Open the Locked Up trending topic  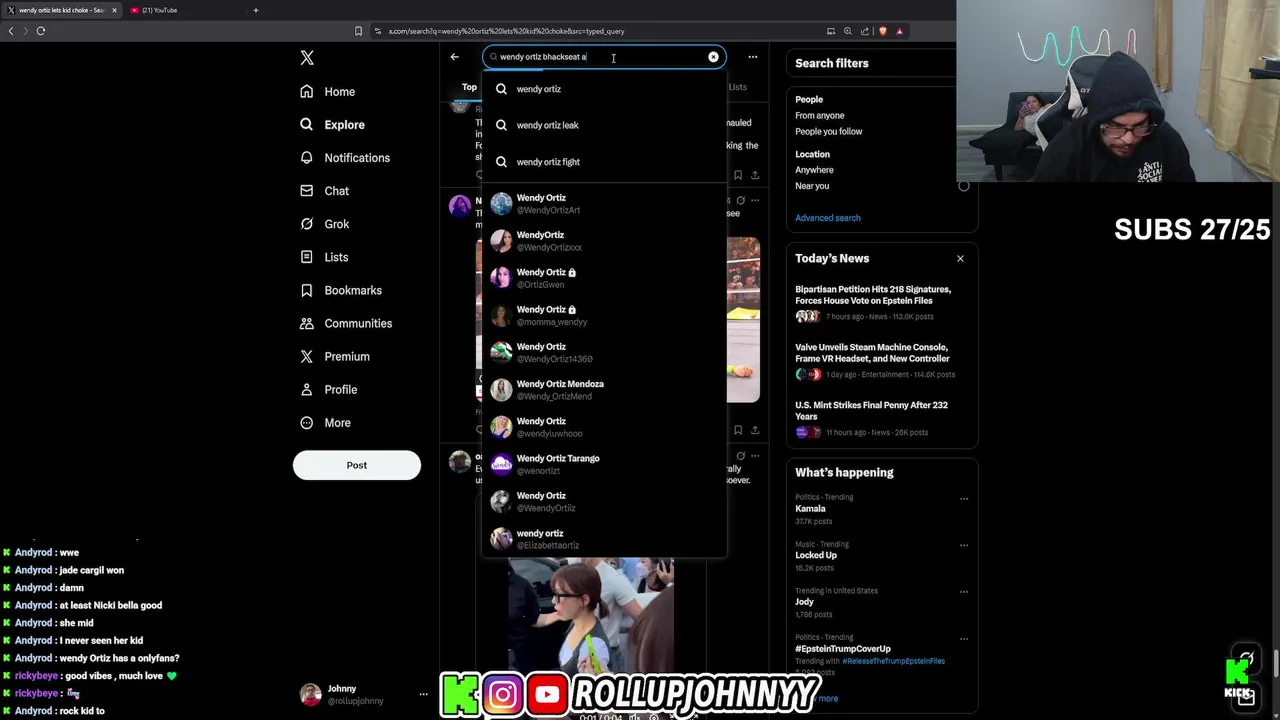click(x=816, y=556)
